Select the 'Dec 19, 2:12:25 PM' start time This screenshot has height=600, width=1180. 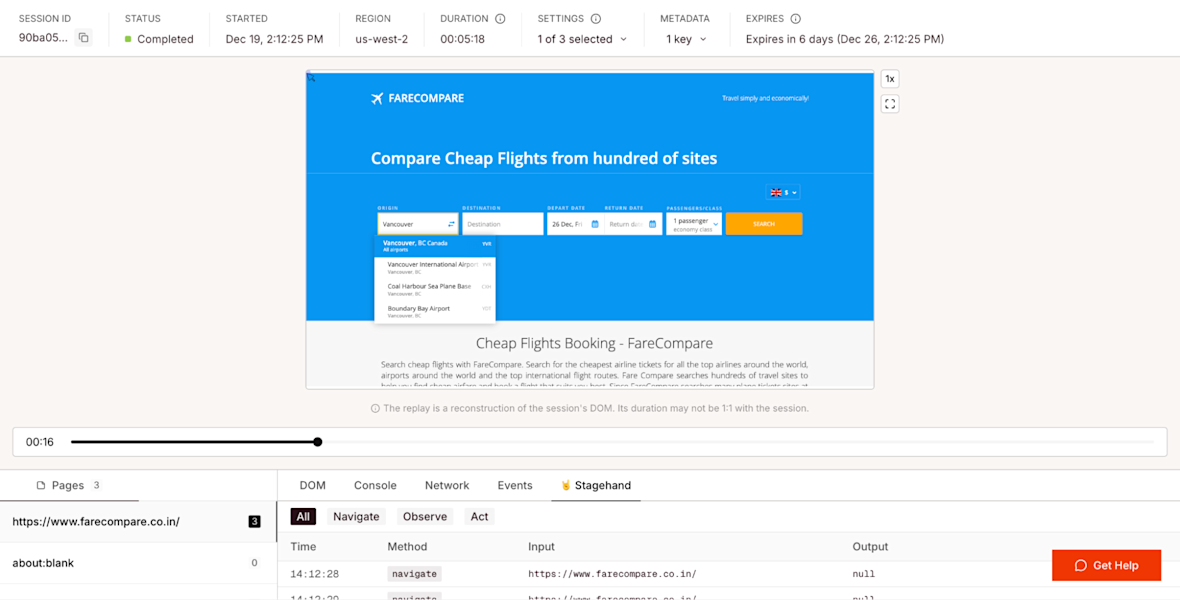(275, 39)
